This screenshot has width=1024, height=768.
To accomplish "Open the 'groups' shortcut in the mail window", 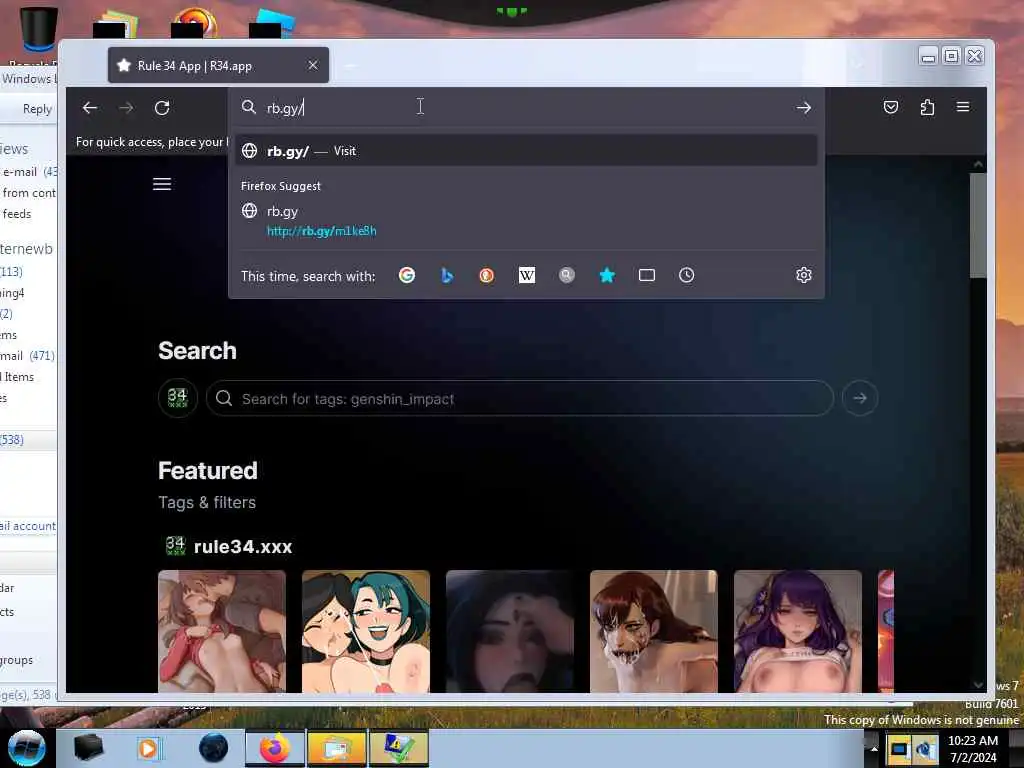I will 16,660.
